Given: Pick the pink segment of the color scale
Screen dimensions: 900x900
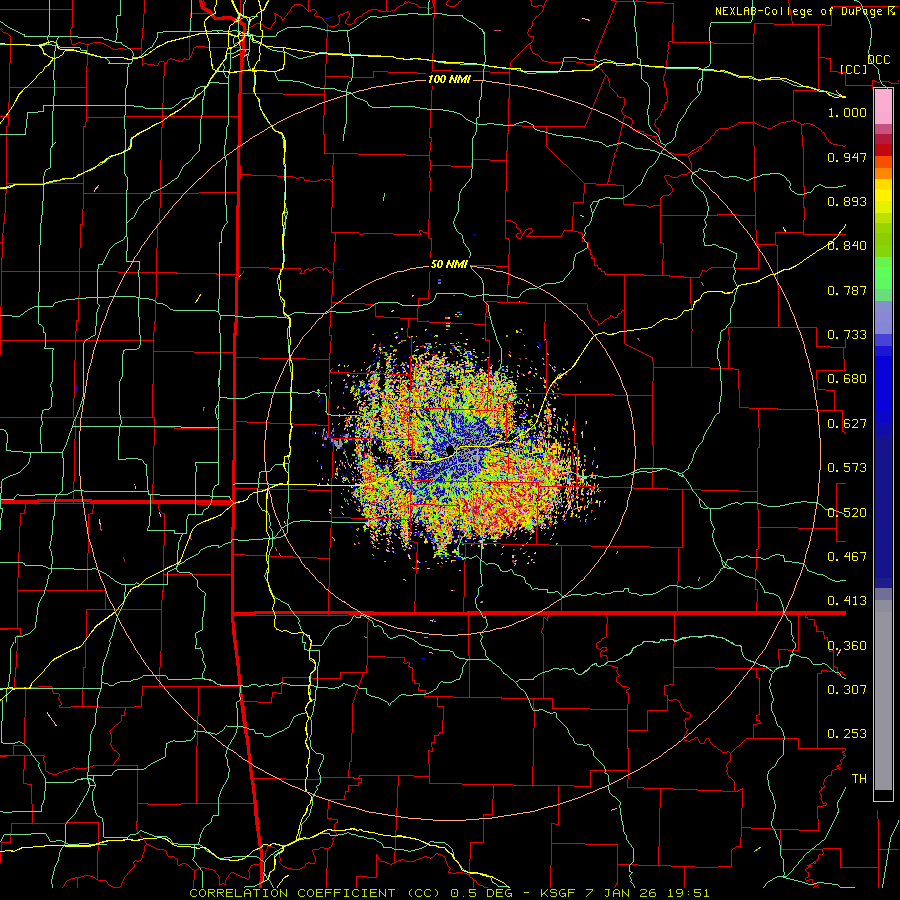Looking at the screenshot, I should point(883,107).
